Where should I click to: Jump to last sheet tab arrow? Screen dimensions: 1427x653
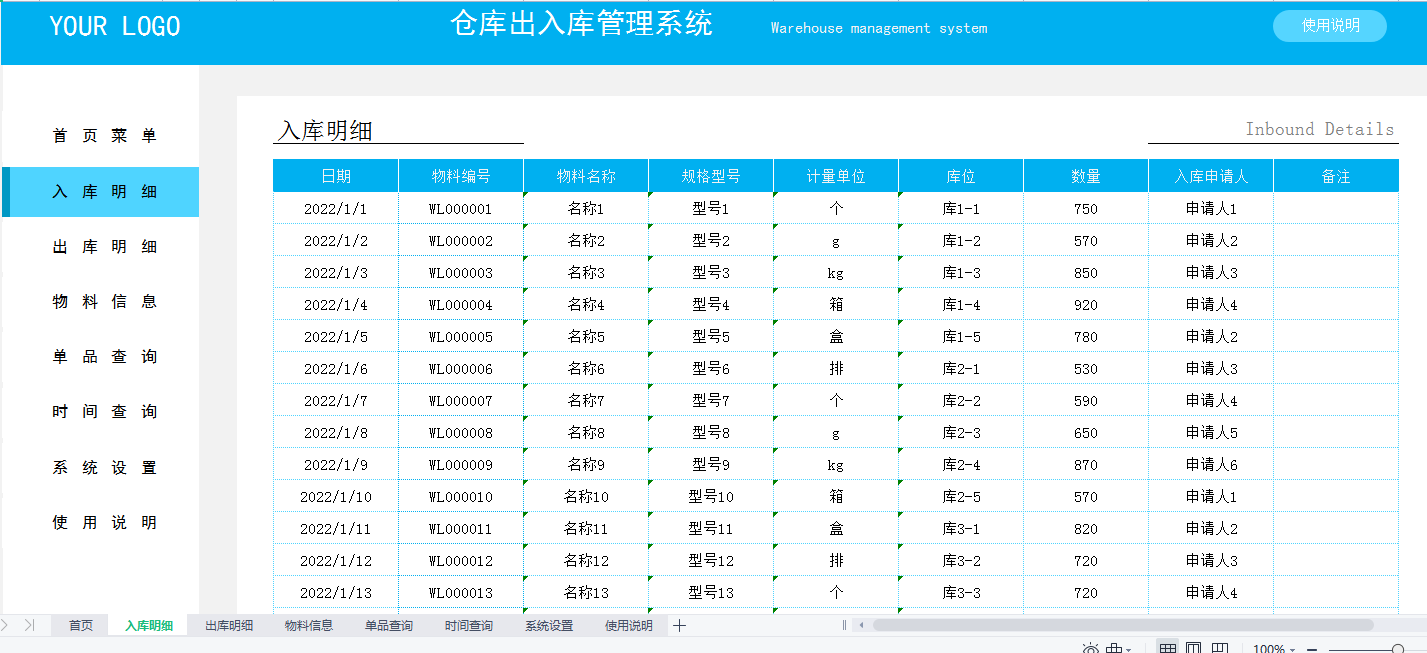(29, 626)
